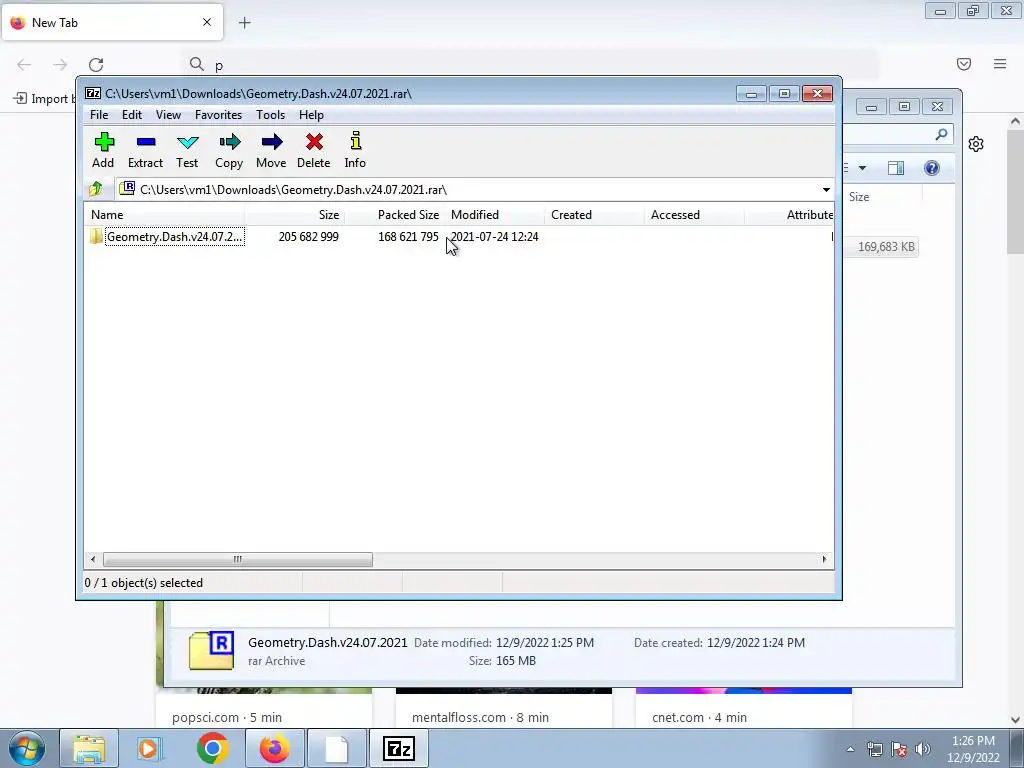Extract the archive using the Extract icon

click(145, 150)
